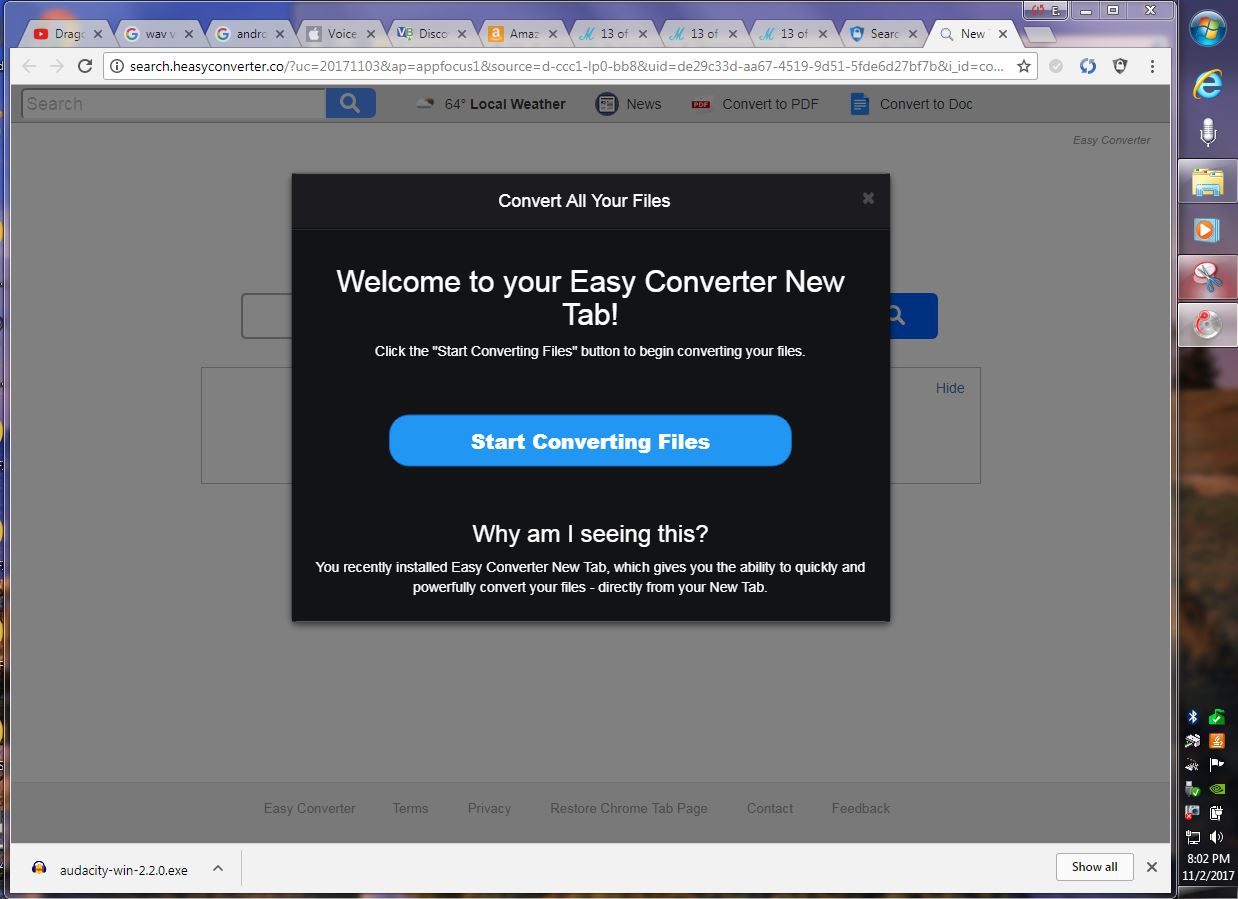Expand the audacity download options chevron
Viewport: 1238px width, 899px height.
point(218,869)
